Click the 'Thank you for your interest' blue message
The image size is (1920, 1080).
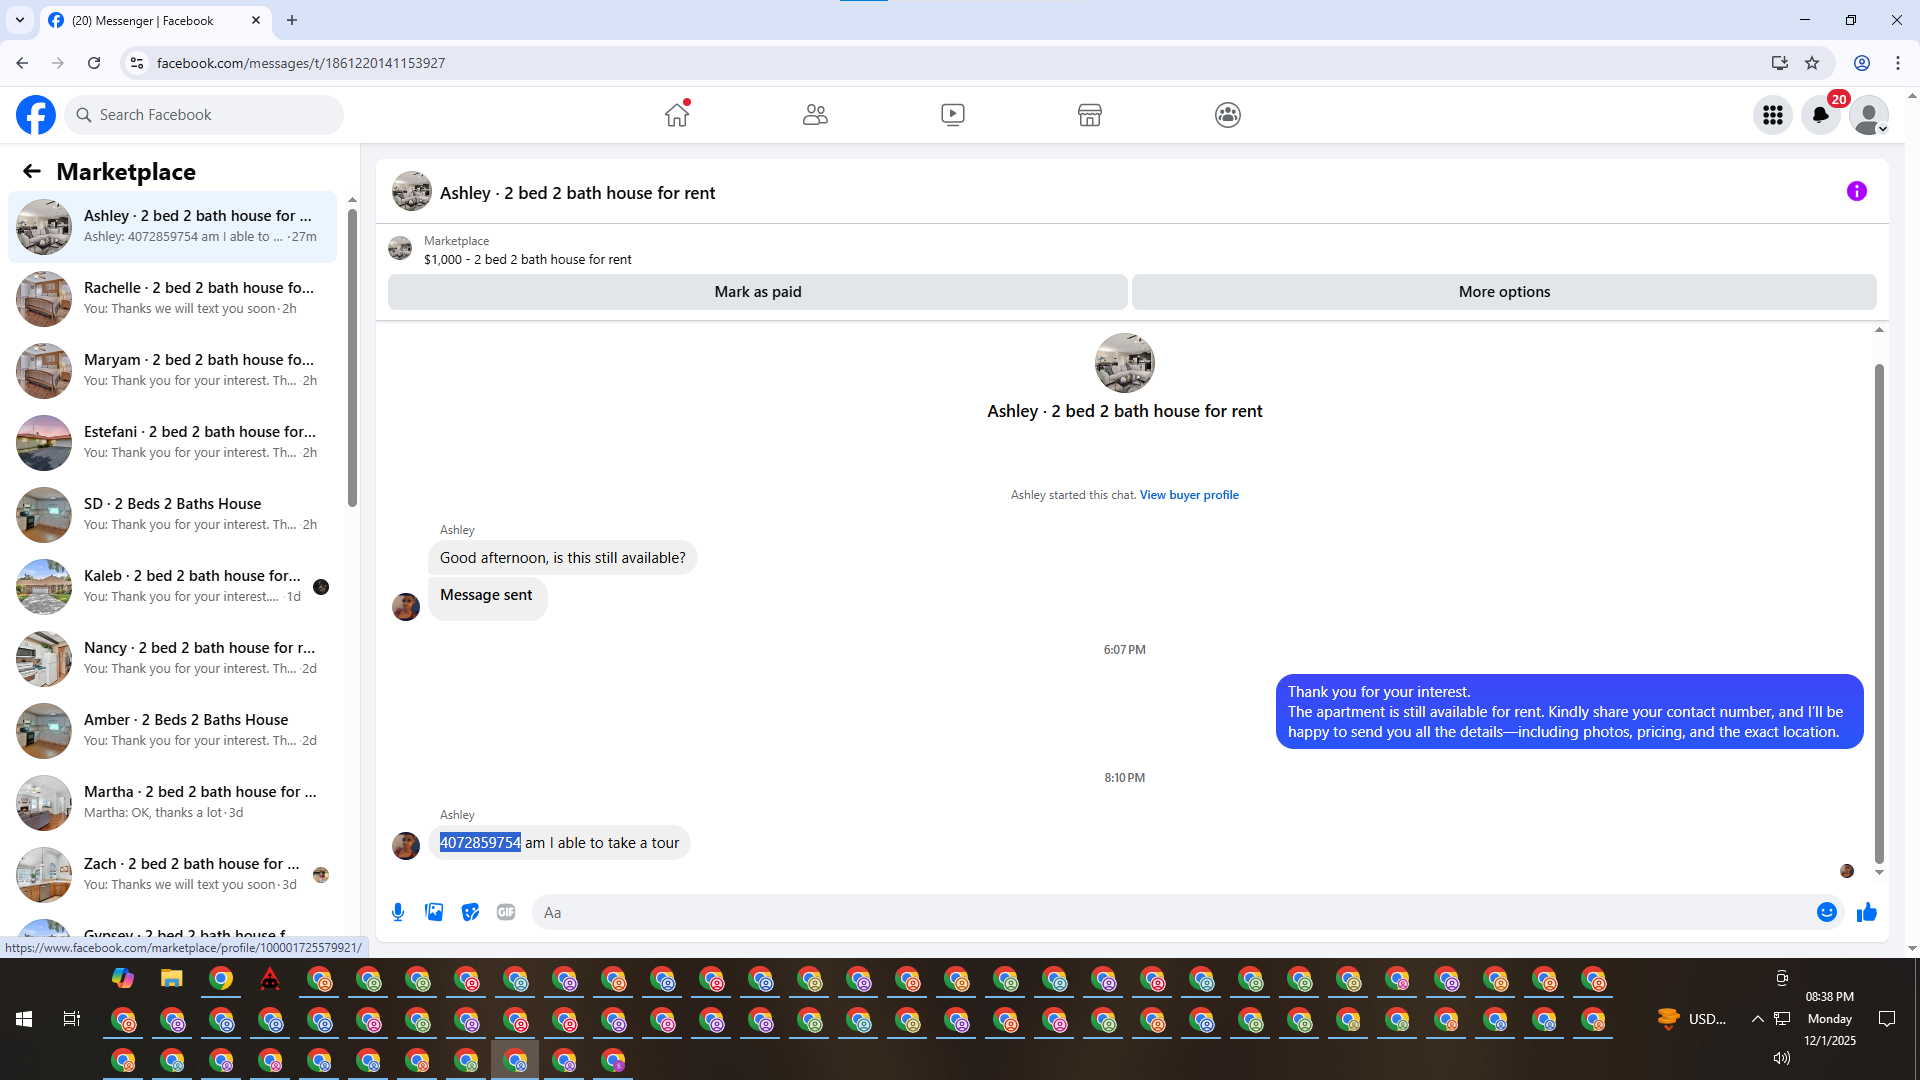pyautogui.click(x=1570, y=712)
